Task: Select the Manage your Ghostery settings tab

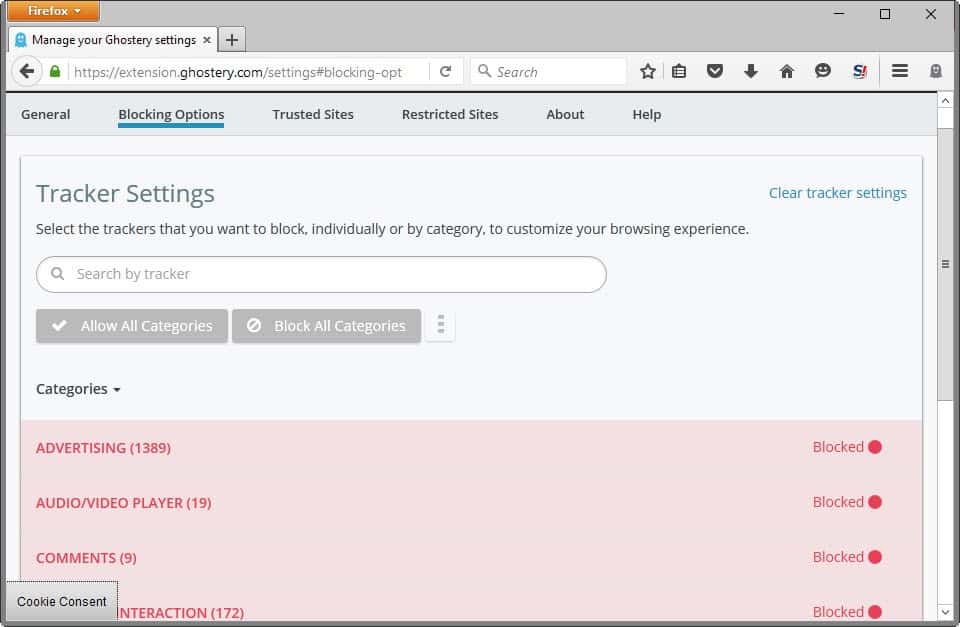Action: 113,40
